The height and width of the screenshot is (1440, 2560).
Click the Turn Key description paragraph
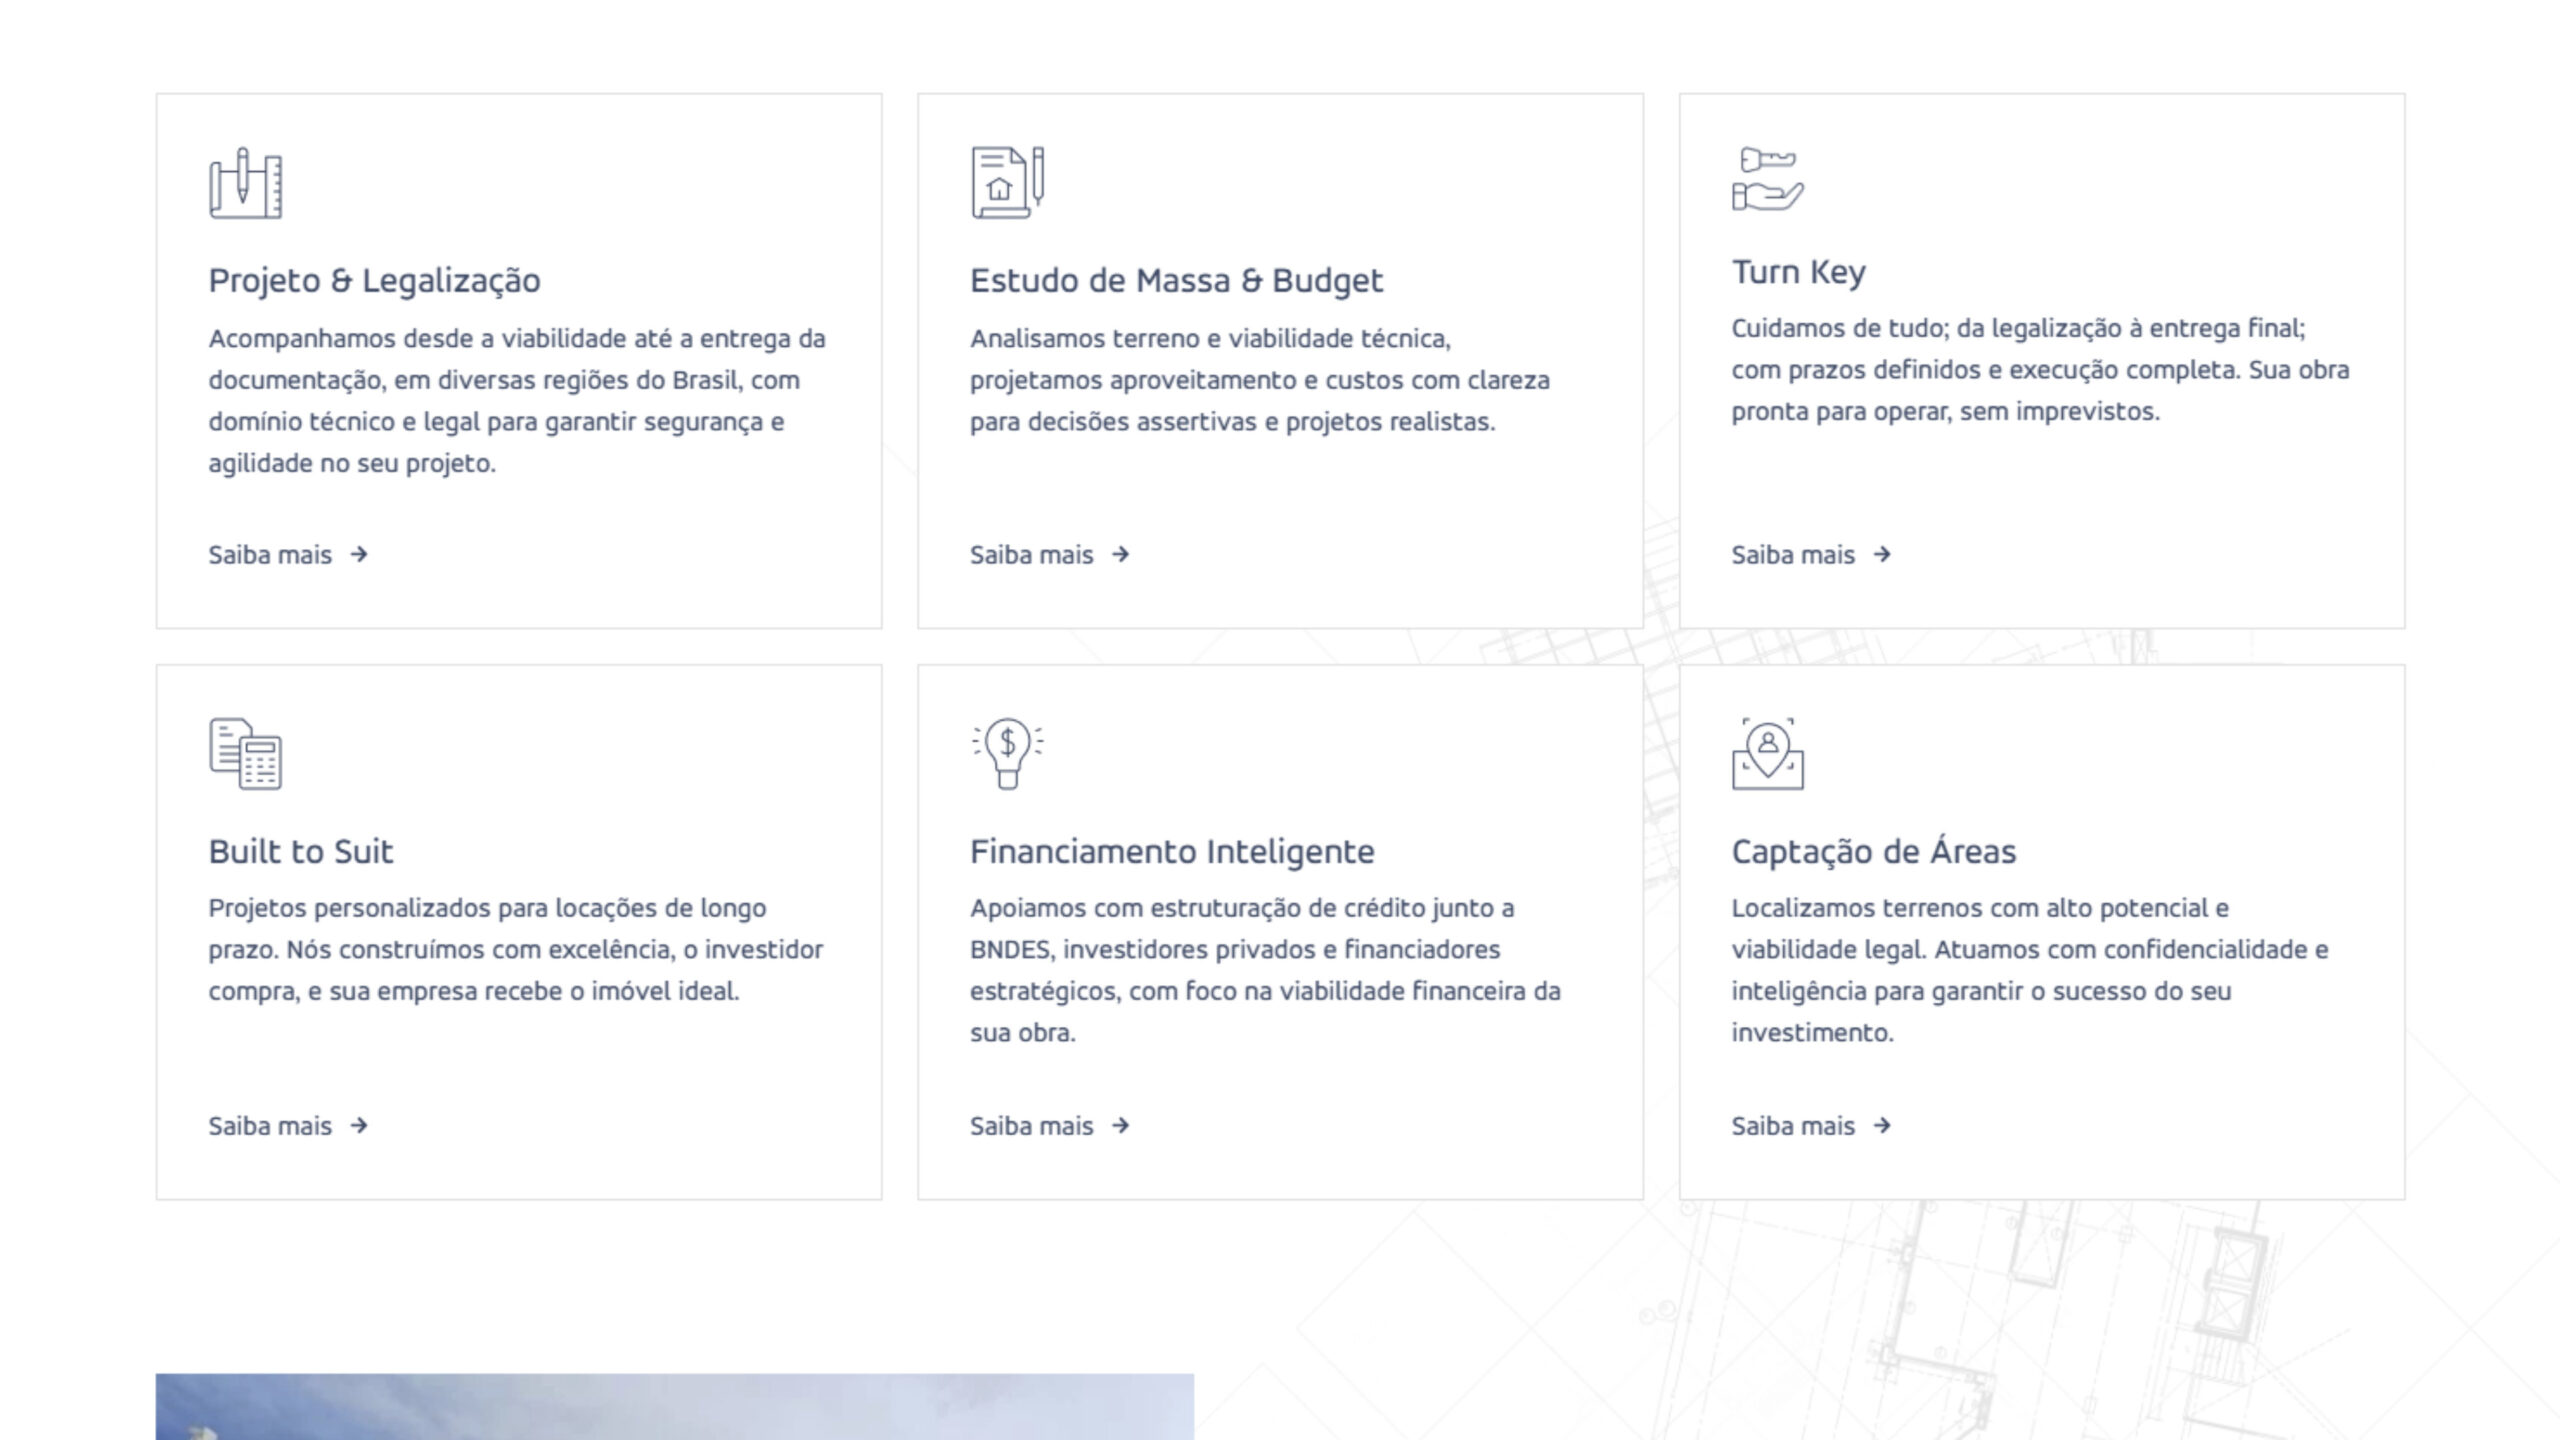click(x=2040, y=370)
